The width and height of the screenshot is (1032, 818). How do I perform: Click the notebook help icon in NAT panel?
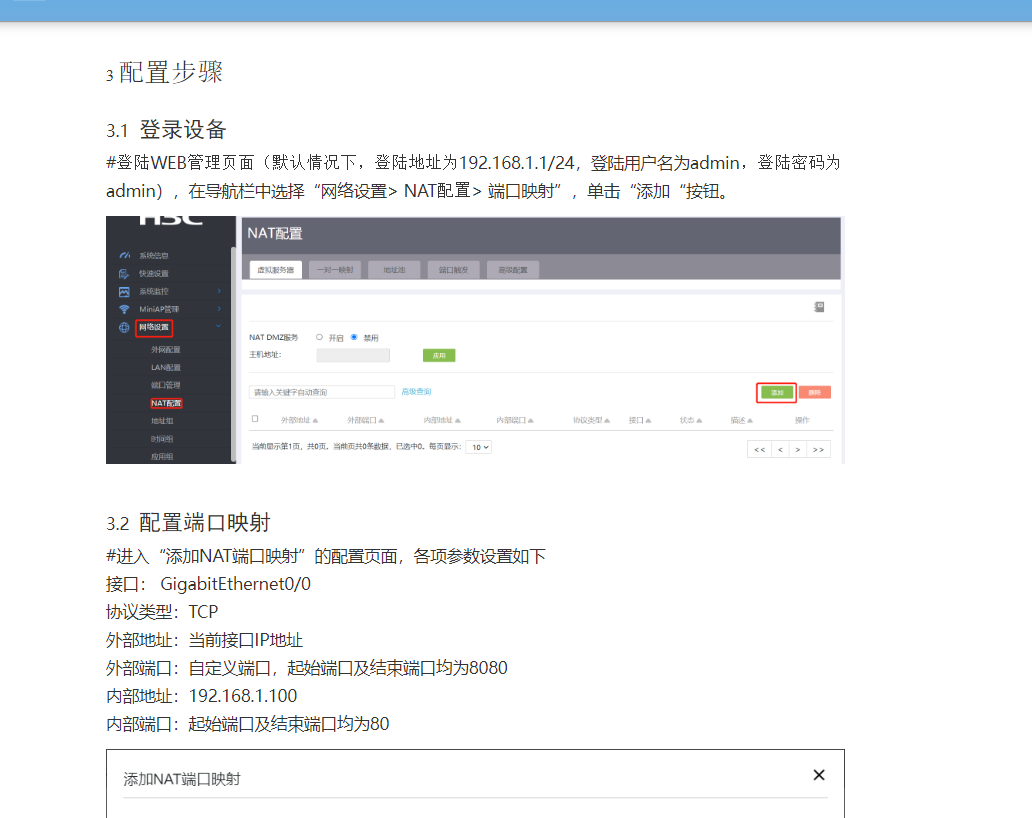819,307
